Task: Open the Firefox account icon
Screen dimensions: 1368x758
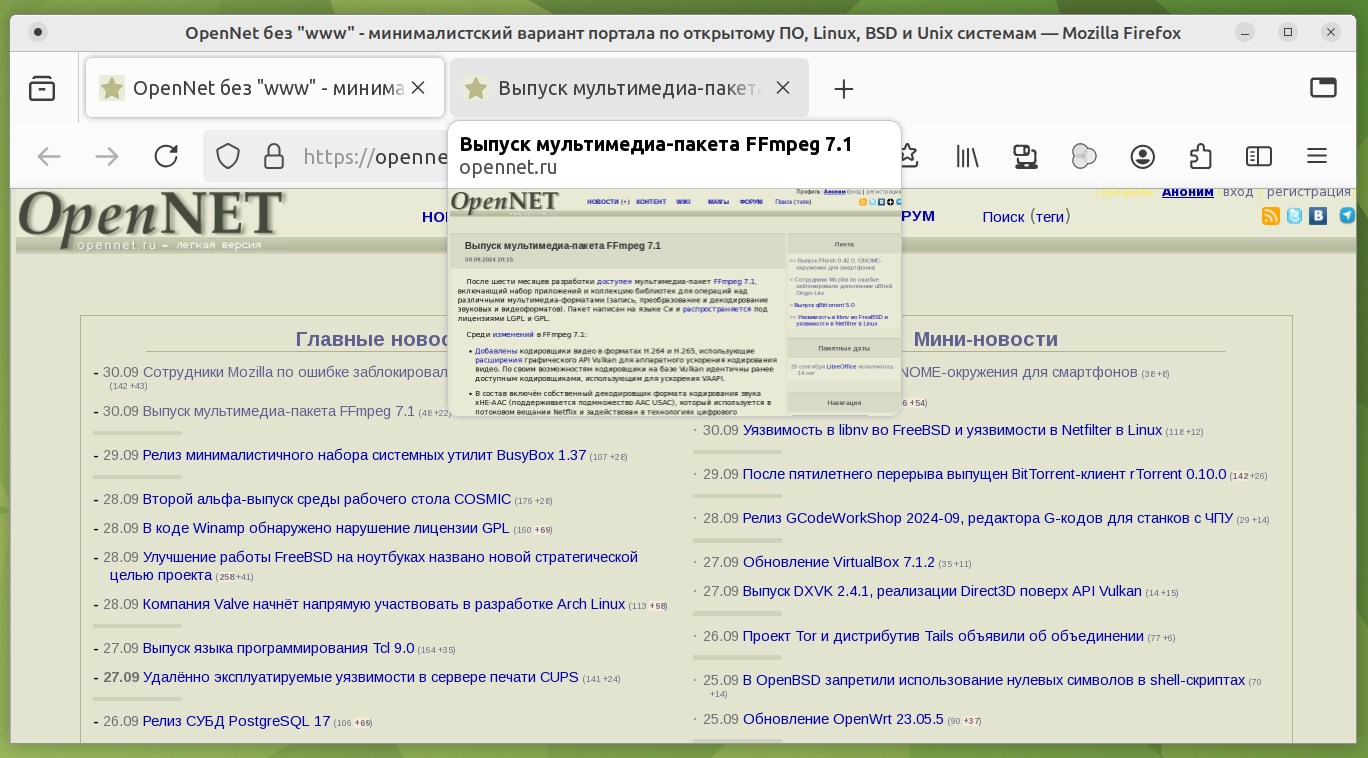Action: click(x=1143, y=156)
